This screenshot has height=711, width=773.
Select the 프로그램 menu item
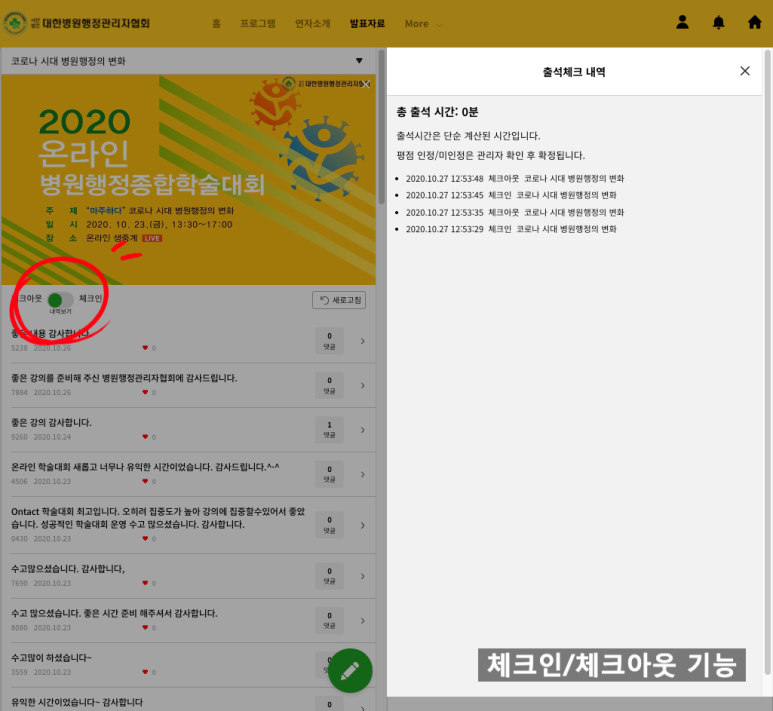[x=258, y=24]
